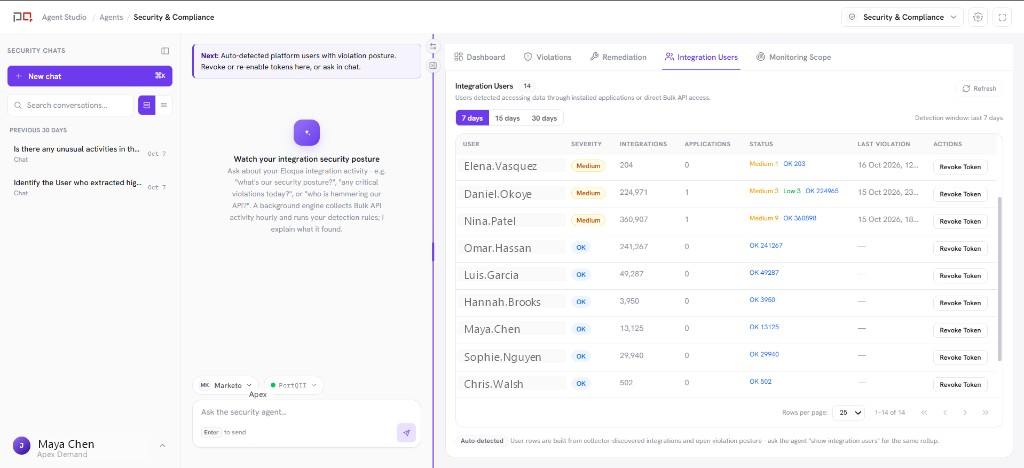Click the user count badge '14'
The image size is (1024, 468).
(526, 86)
